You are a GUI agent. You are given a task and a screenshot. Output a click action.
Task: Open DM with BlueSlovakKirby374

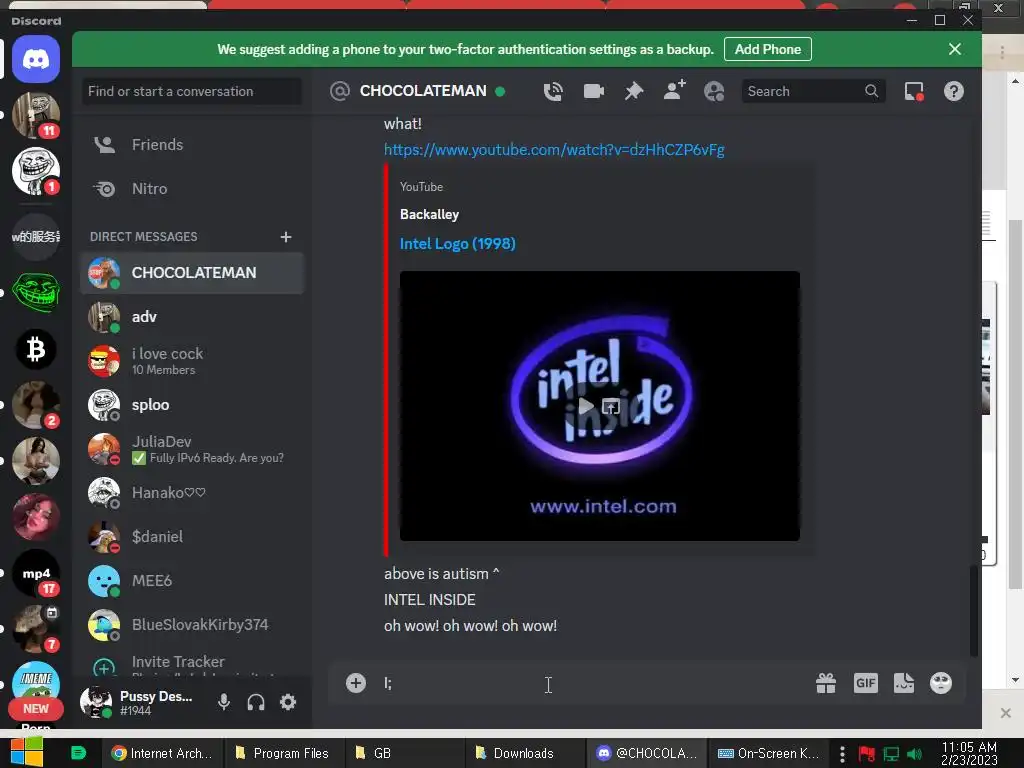192,625
